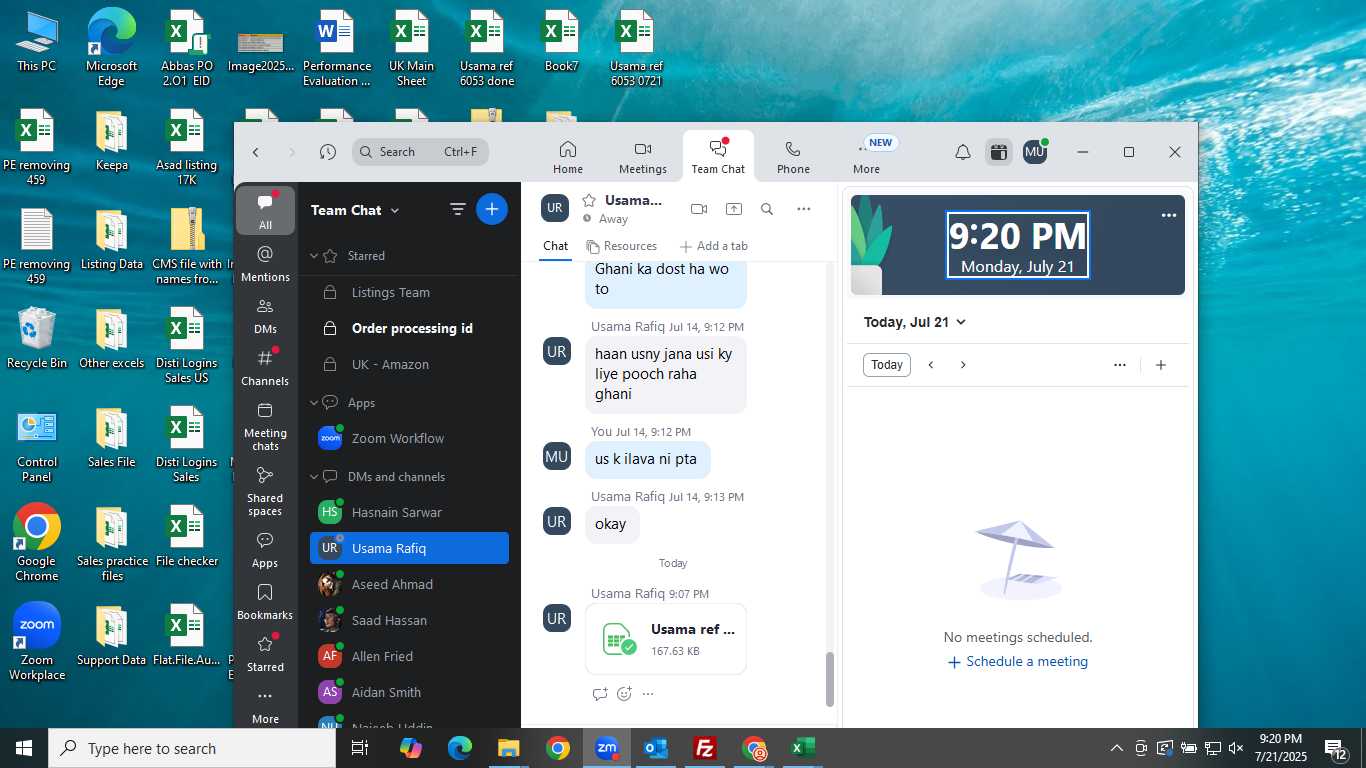Open the Resources tab
Image resolution: width=1366 pixels, height=768 pixels.
point(621,246)
